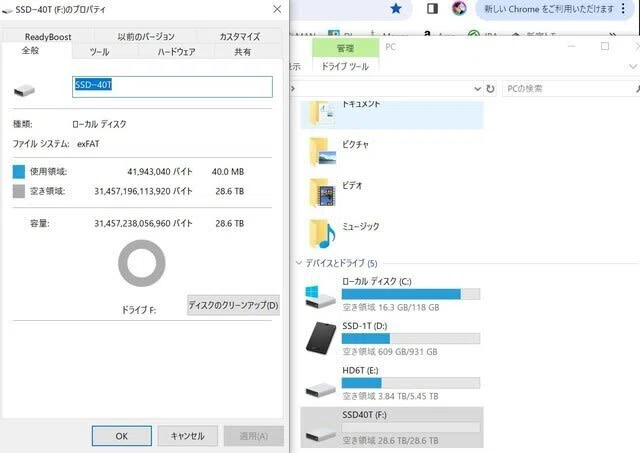
Task: Click the SSD-1T (D:) usage bar
Action: pos(411,338)
